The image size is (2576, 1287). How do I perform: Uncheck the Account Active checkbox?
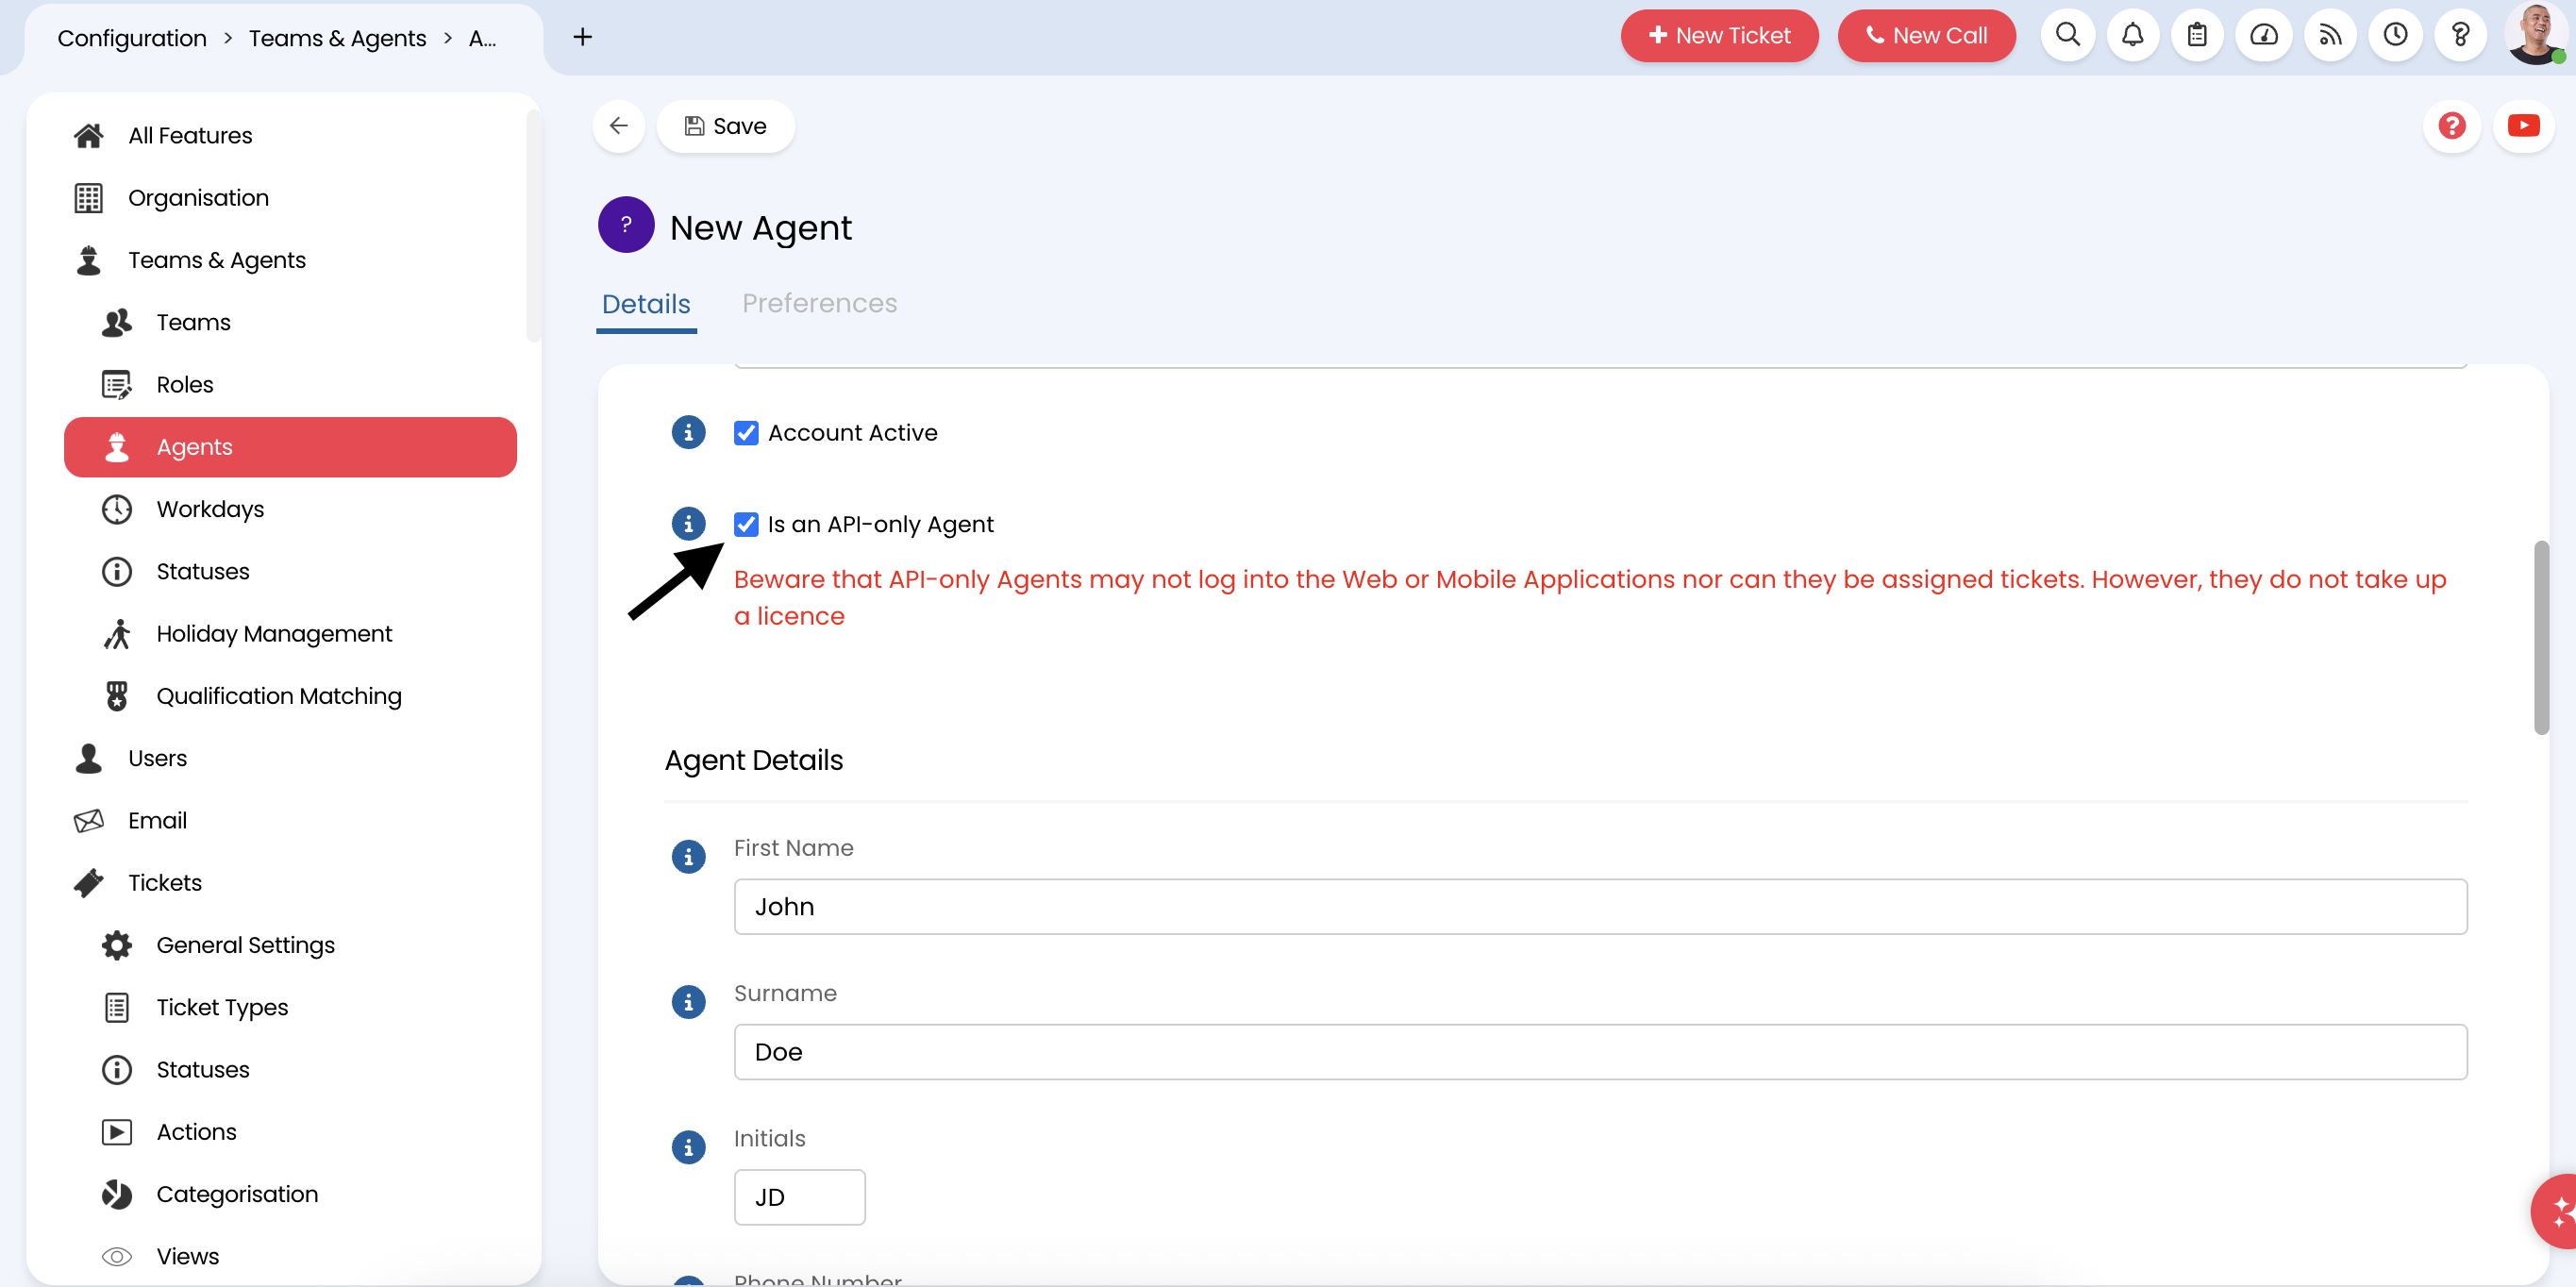pyautogui.click(x=746, y=432)
